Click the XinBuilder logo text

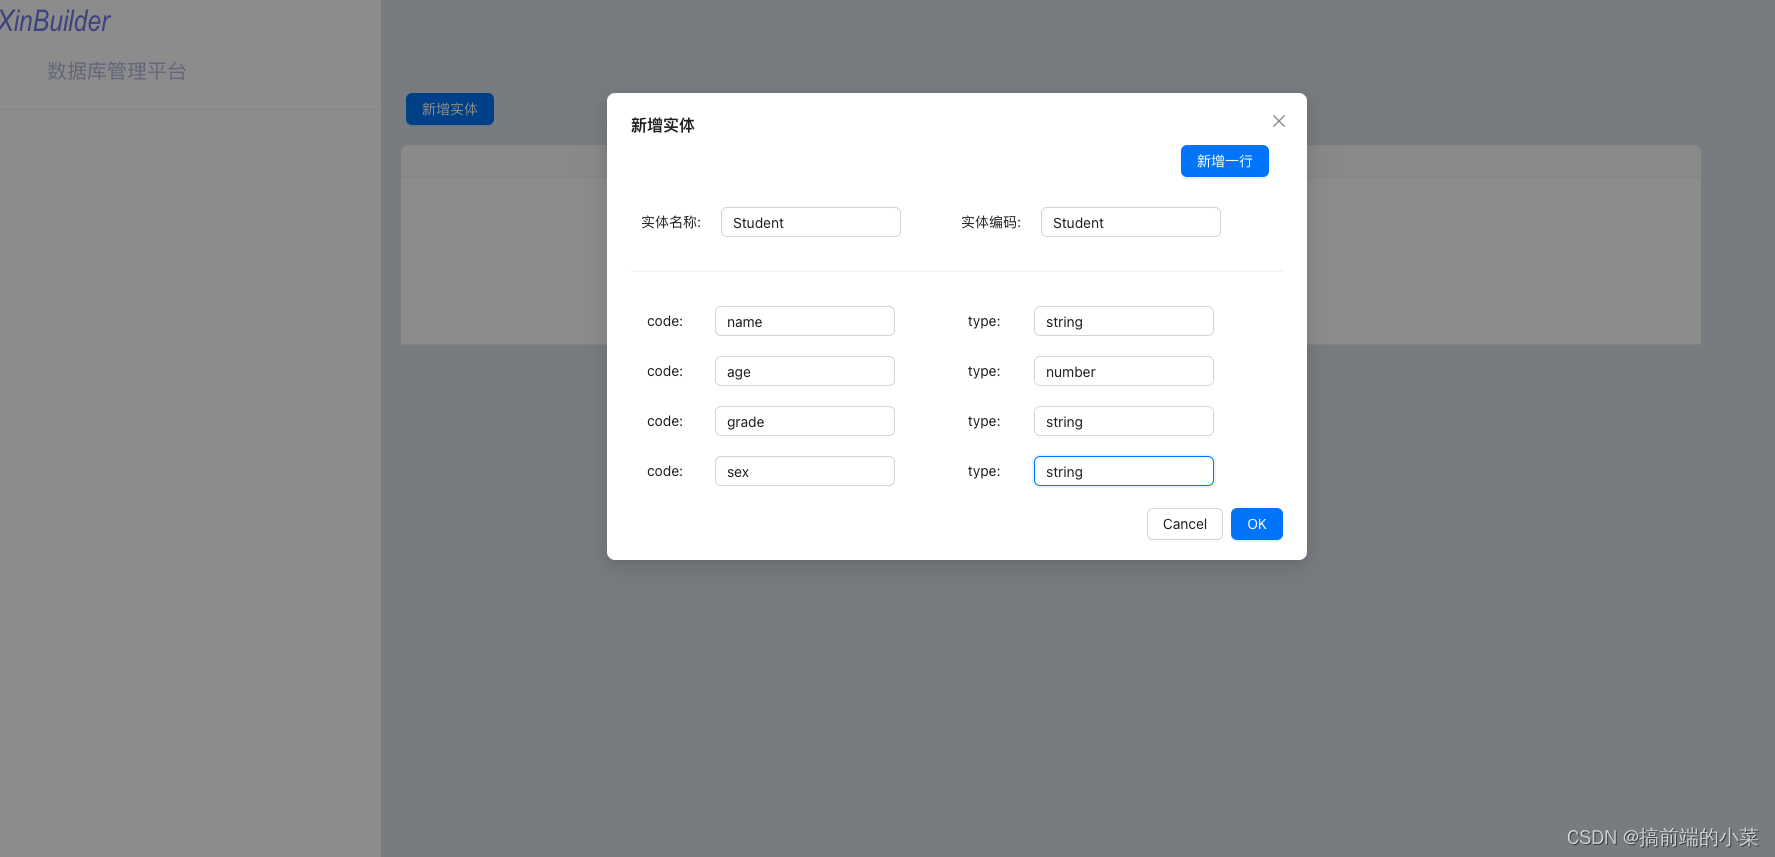pyautogui.click(x=55, y=21)
